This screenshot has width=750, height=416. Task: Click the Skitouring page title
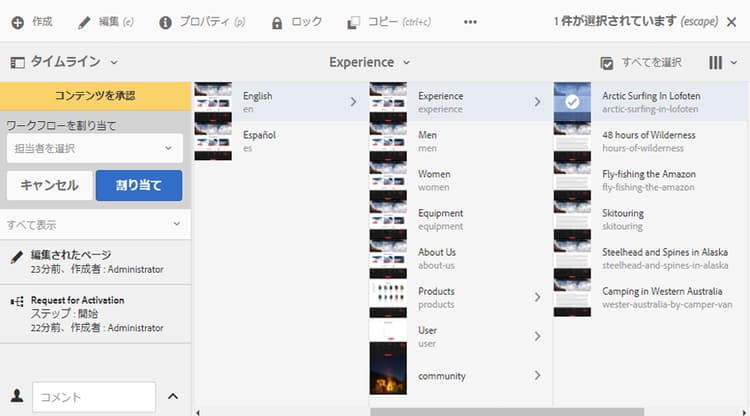point(623,213)
